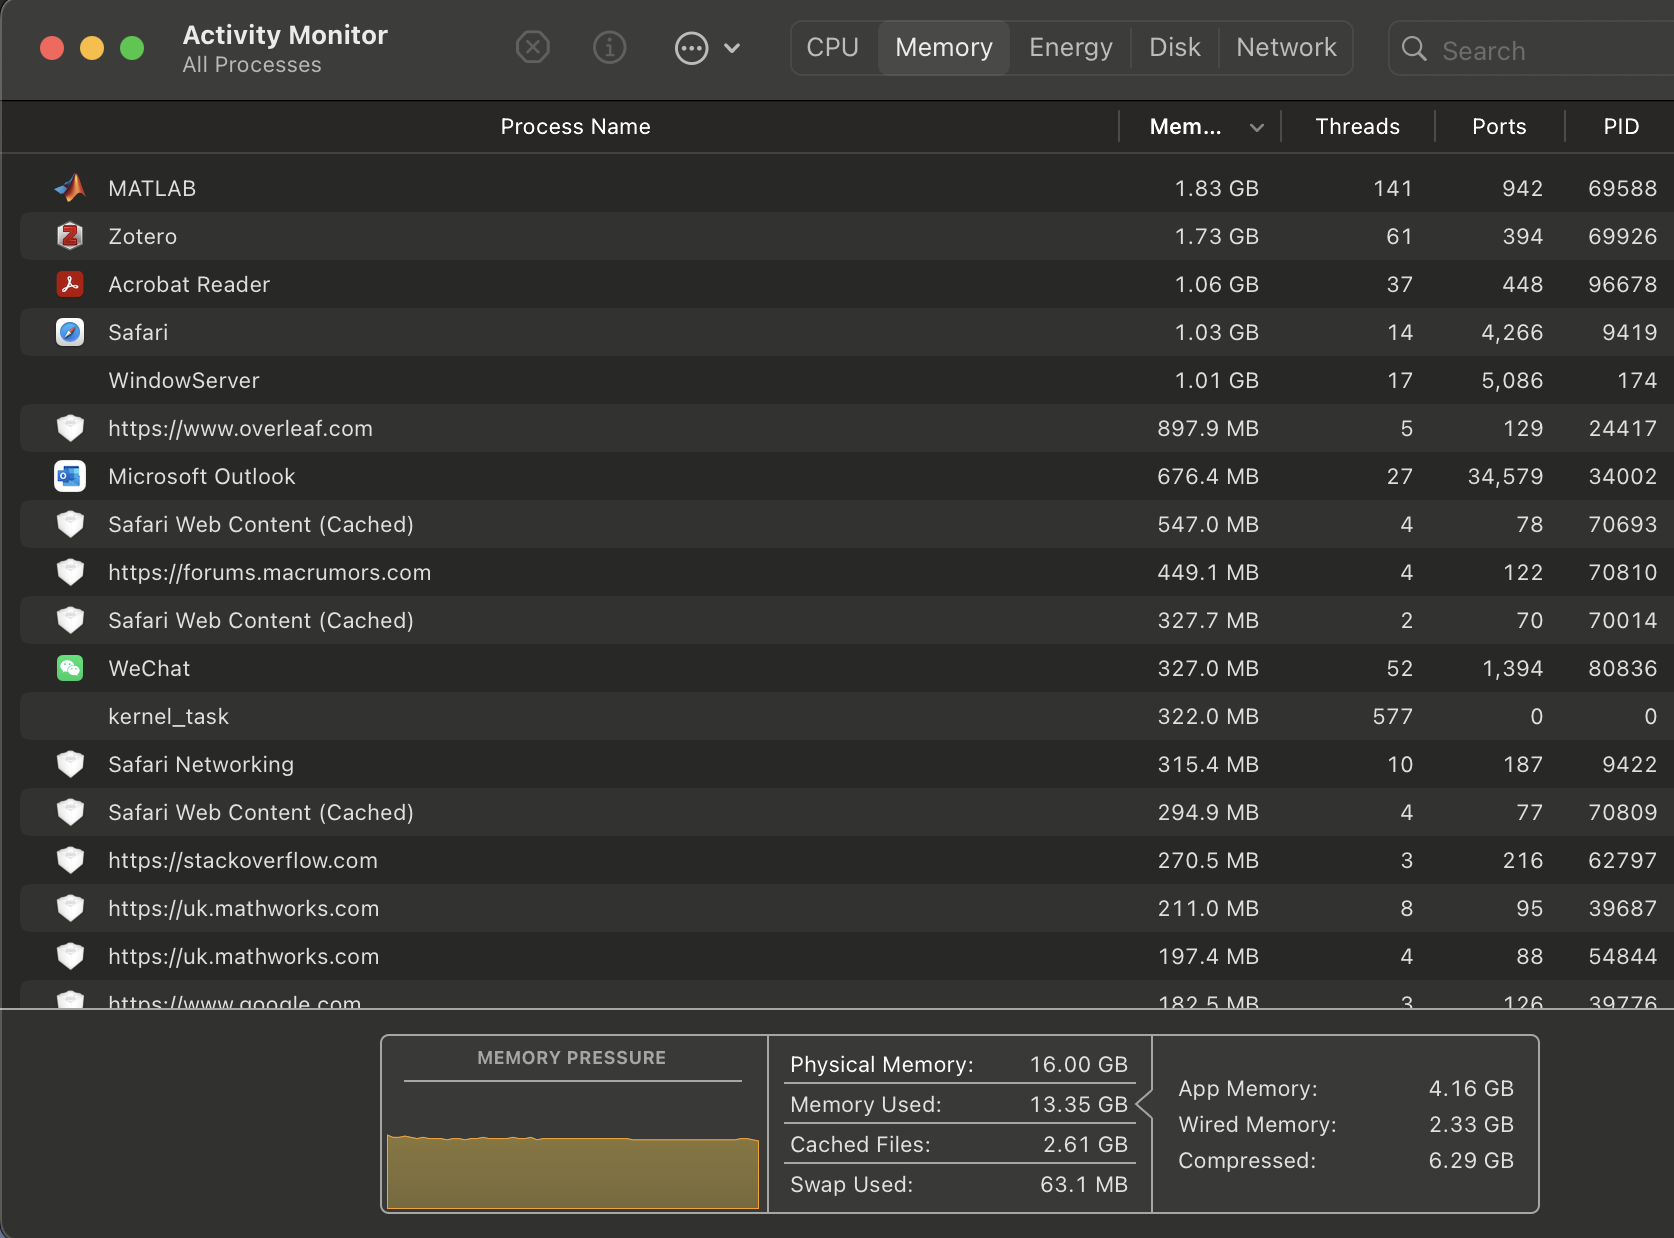Switch to the CPU tab

pos(832,48)
